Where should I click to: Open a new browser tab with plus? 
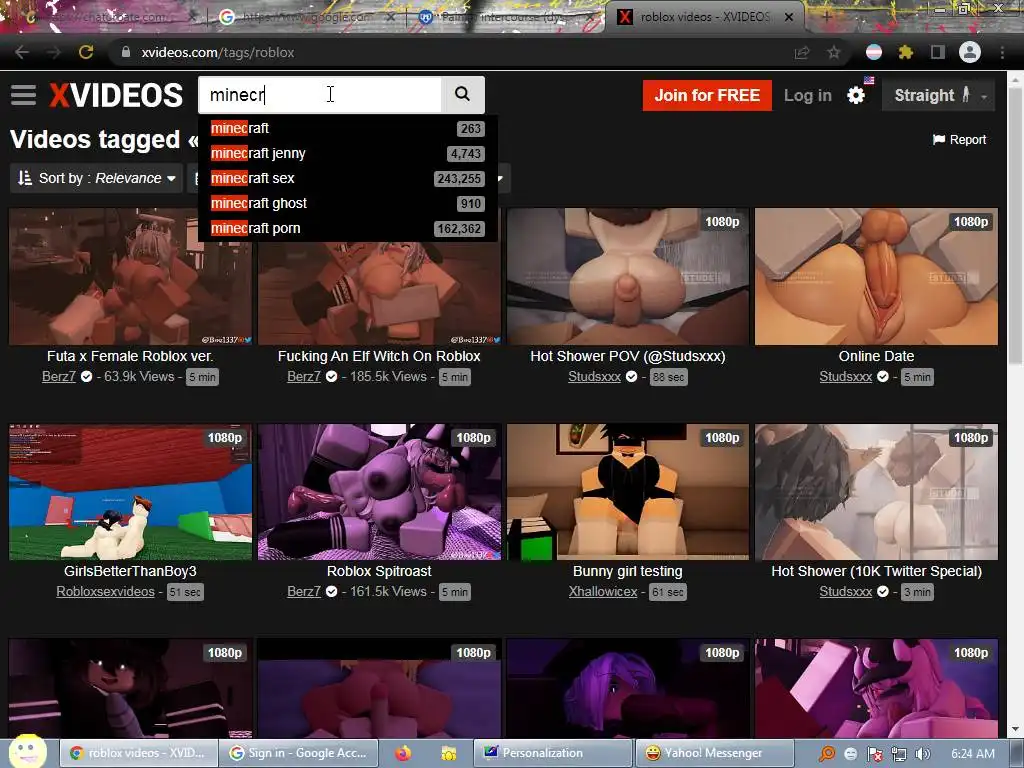coord(826,16)
